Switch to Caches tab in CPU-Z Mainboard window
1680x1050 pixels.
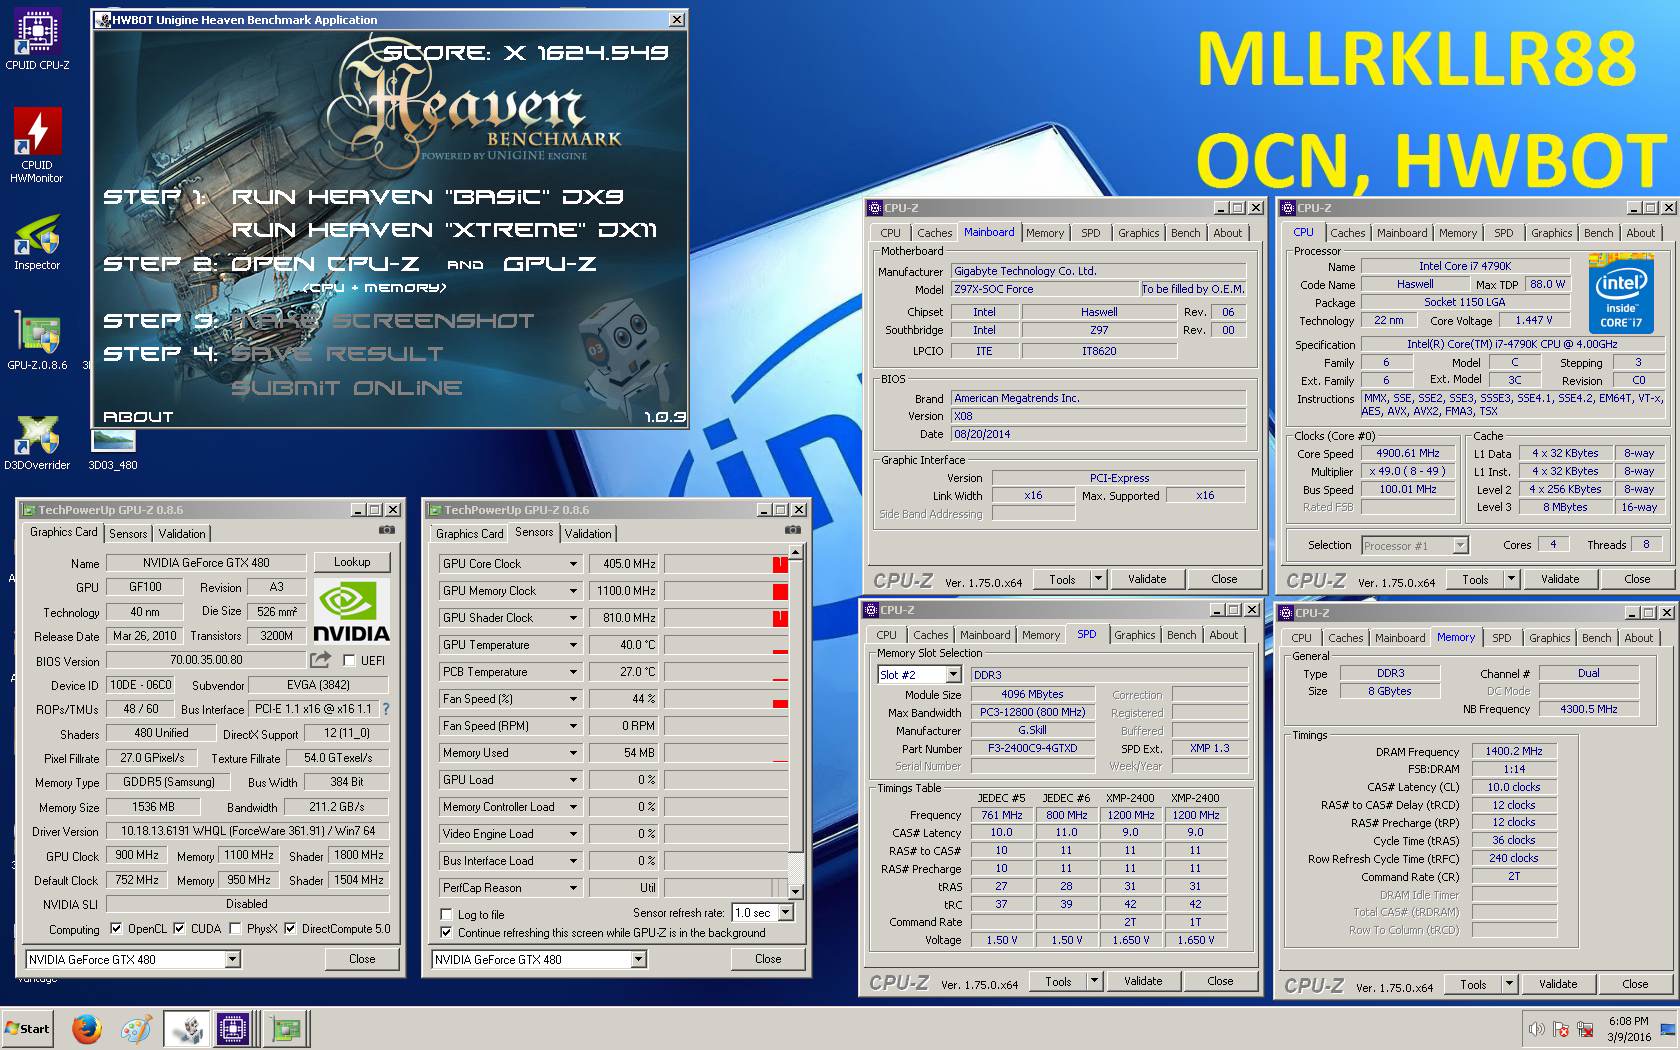coord(935,233)
